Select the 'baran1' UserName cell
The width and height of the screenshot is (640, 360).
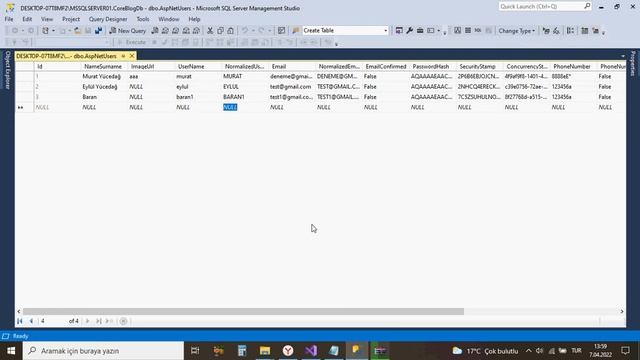point(198,97)
